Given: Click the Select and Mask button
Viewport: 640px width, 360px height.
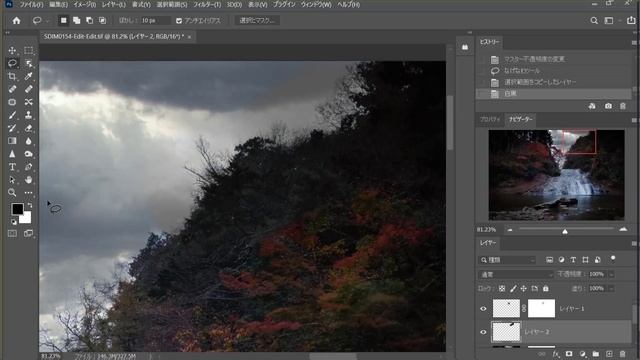Looking at the screenshot, I should coord(257,20).
